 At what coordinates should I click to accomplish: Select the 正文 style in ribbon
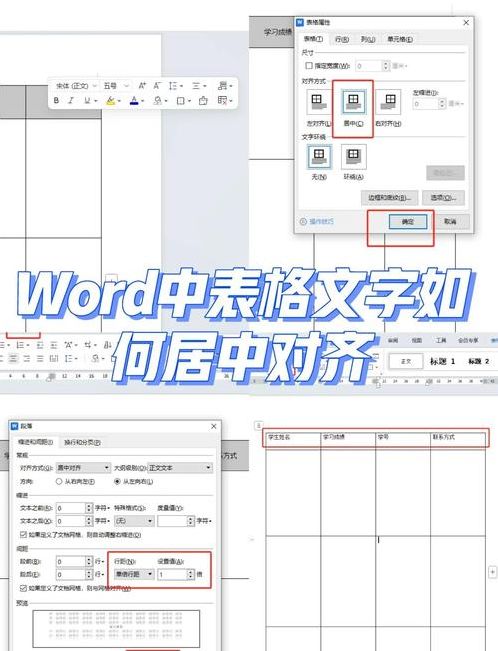tap(406, 362)
